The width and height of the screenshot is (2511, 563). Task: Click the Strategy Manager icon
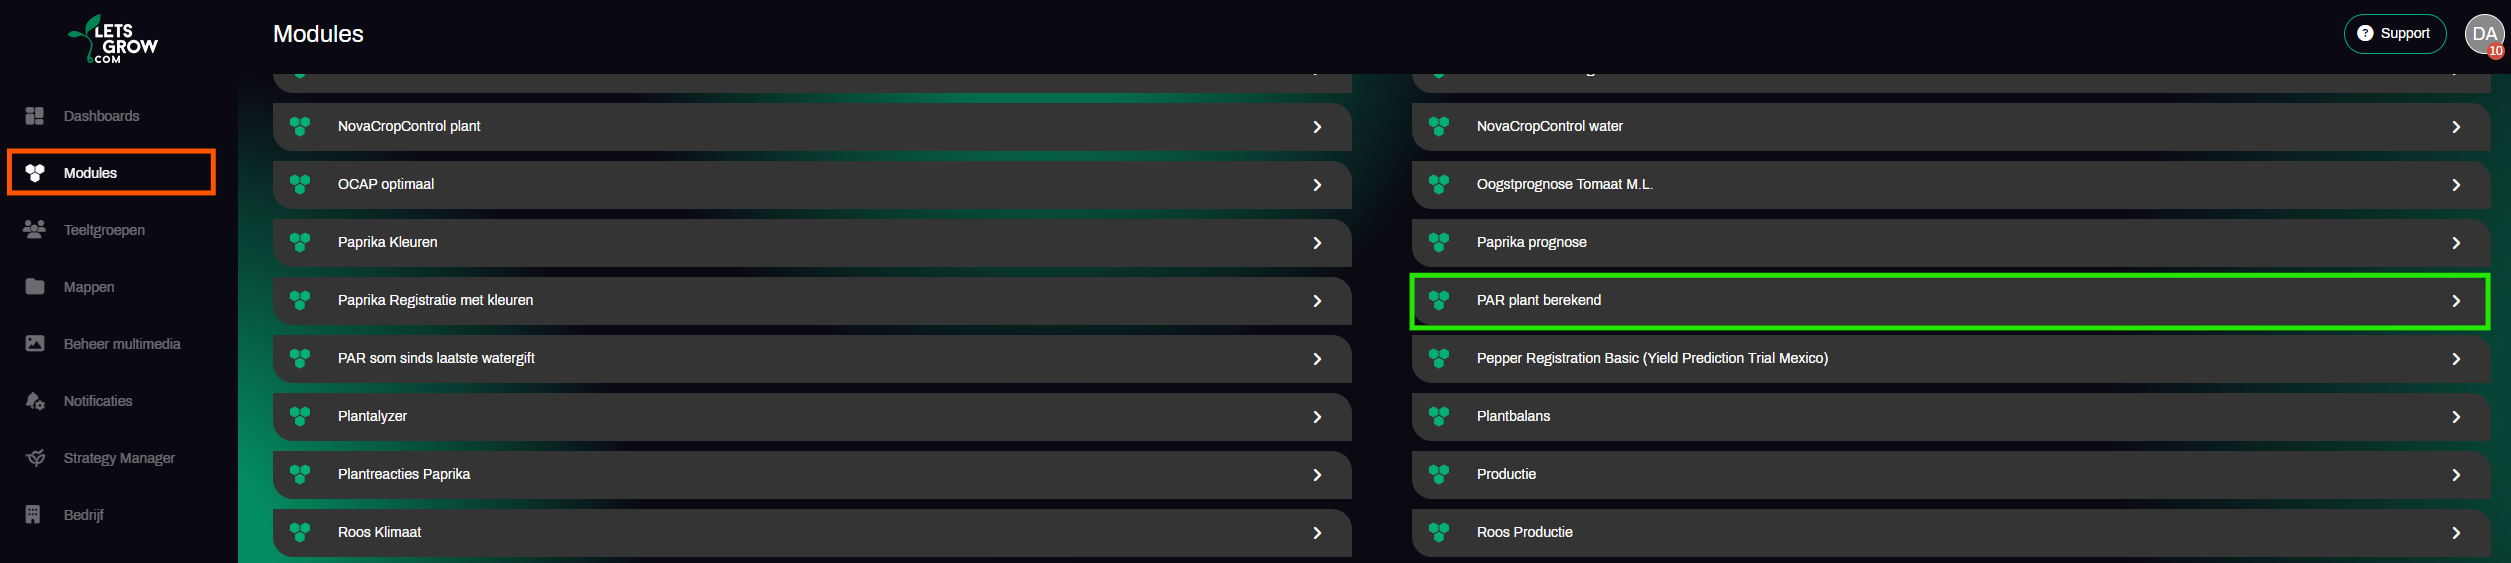point(35,458)
